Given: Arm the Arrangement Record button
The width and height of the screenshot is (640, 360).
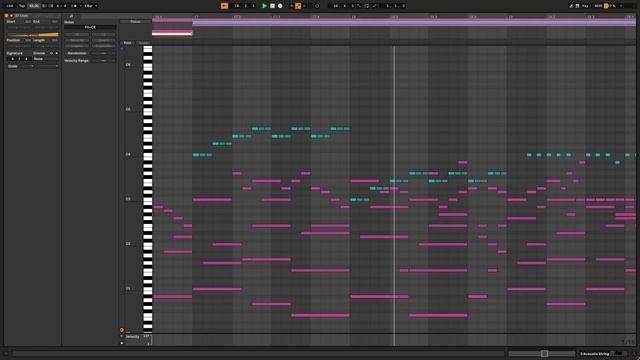Looking at the screenshot, I should tap(280, 6).
